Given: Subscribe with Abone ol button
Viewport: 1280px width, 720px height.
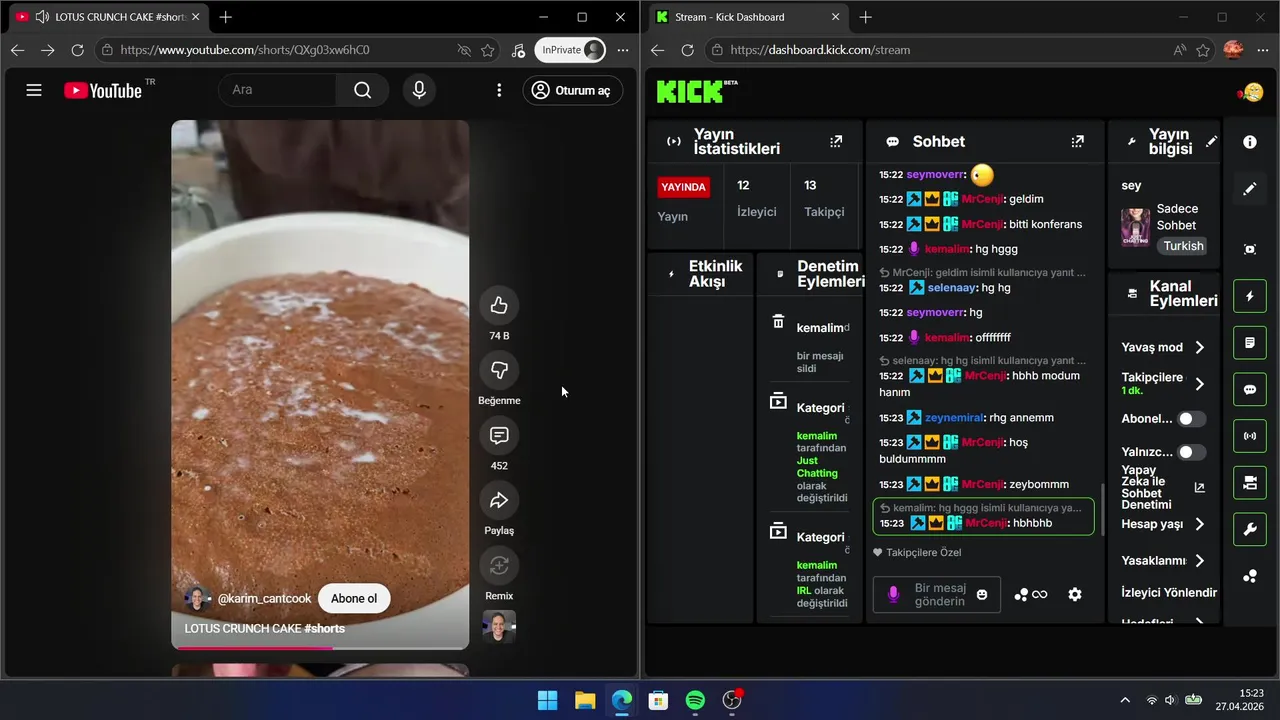Looking at the screenshot, I should pyautogui.click(x=354, y=599).
